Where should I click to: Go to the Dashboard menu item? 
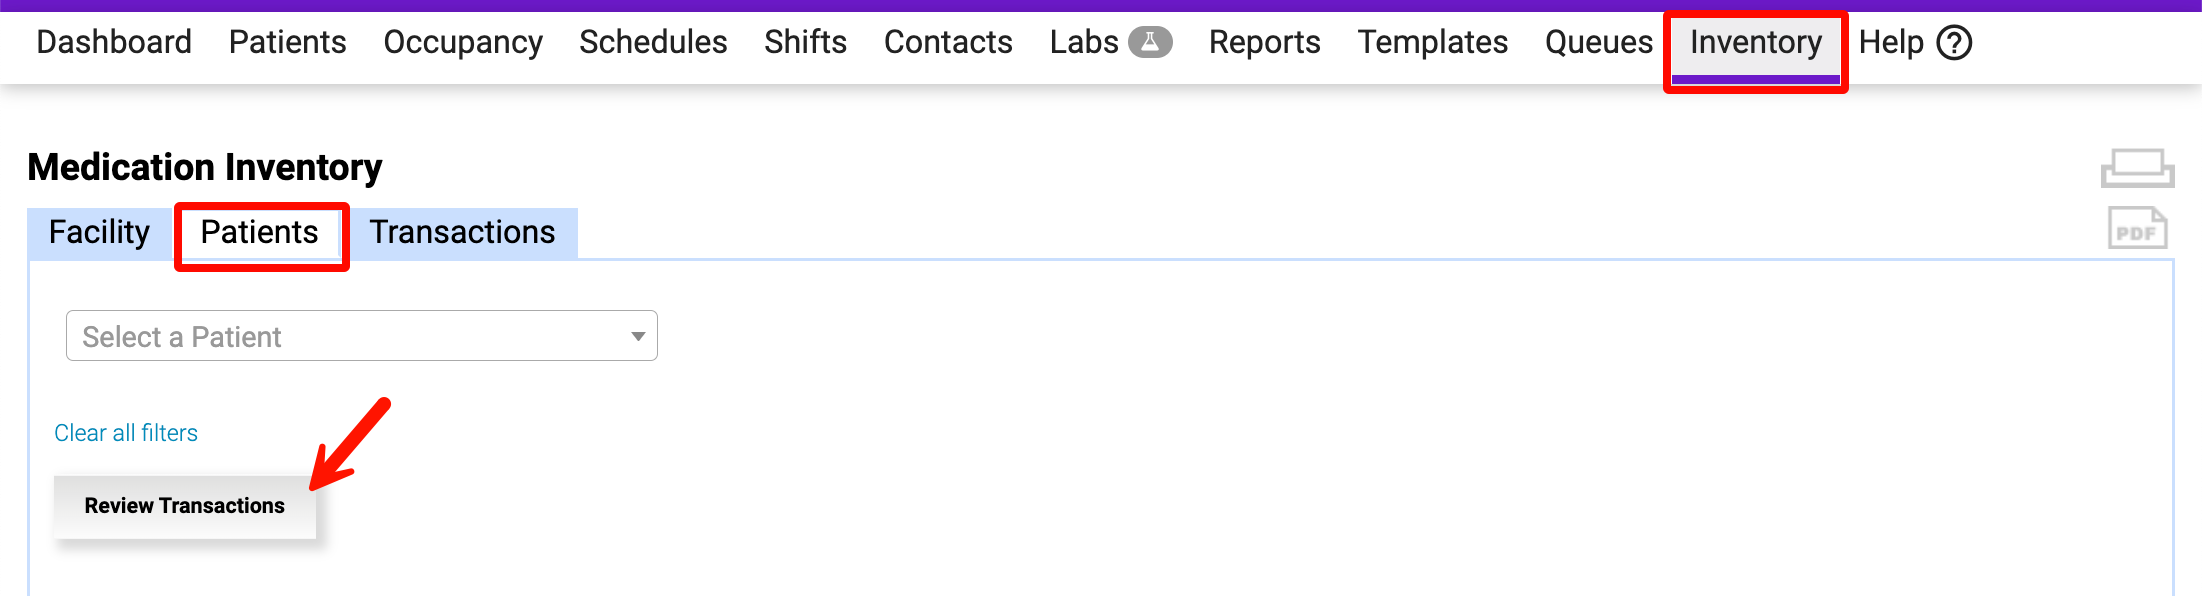point(114,42)
